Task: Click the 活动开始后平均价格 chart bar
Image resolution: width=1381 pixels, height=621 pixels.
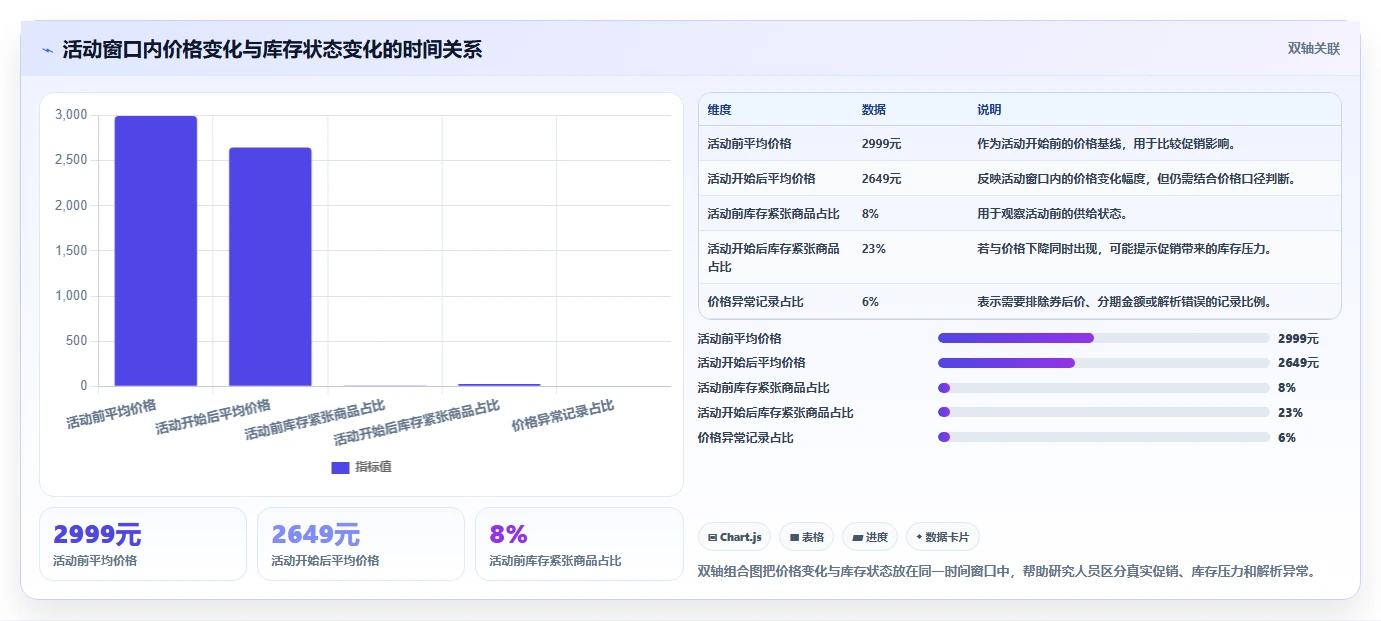Action: pyautogui.click(x=270, y=267)
